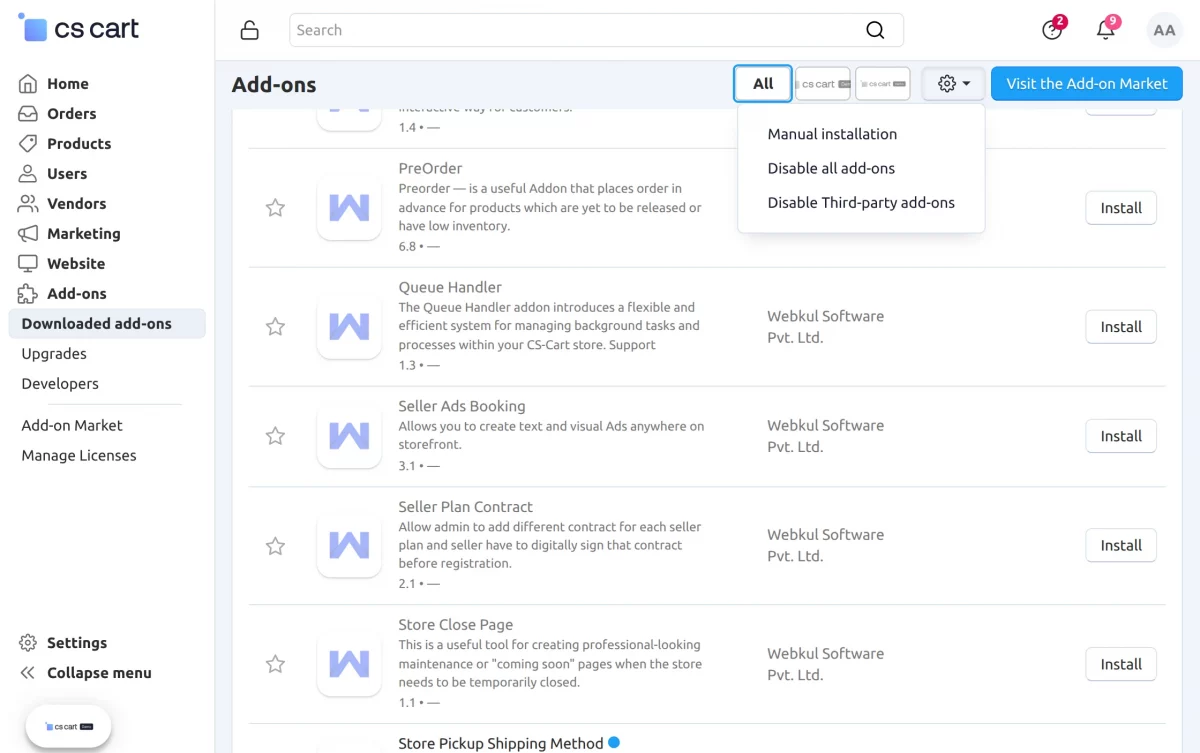Click the Add-ons page heading
Screen dimensions: 1200x753
pyautogui.click(x=274, y=85)
